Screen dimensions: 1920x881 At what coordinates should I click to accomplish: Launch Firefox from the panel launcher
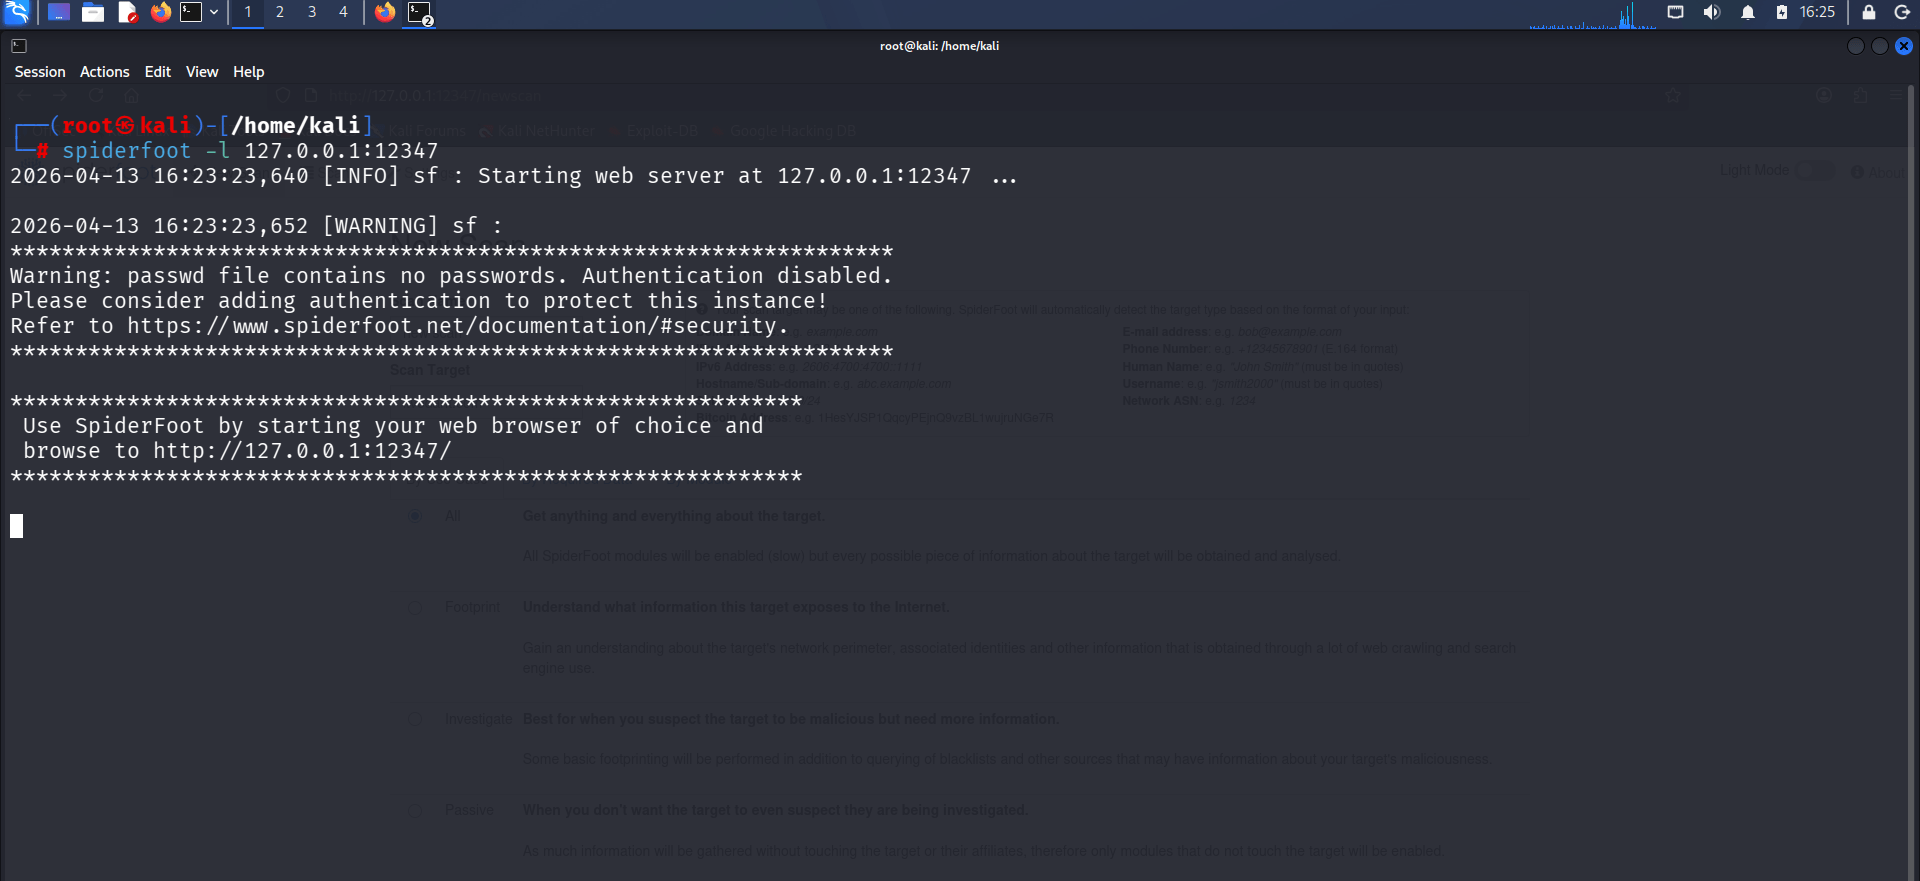pos(161,12)
